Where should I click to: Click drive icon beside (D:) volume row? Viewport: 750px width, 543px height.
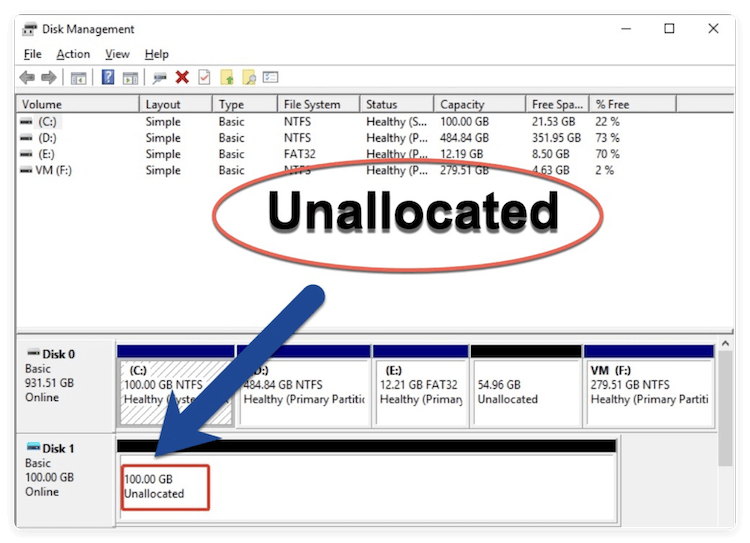point(26,138)
